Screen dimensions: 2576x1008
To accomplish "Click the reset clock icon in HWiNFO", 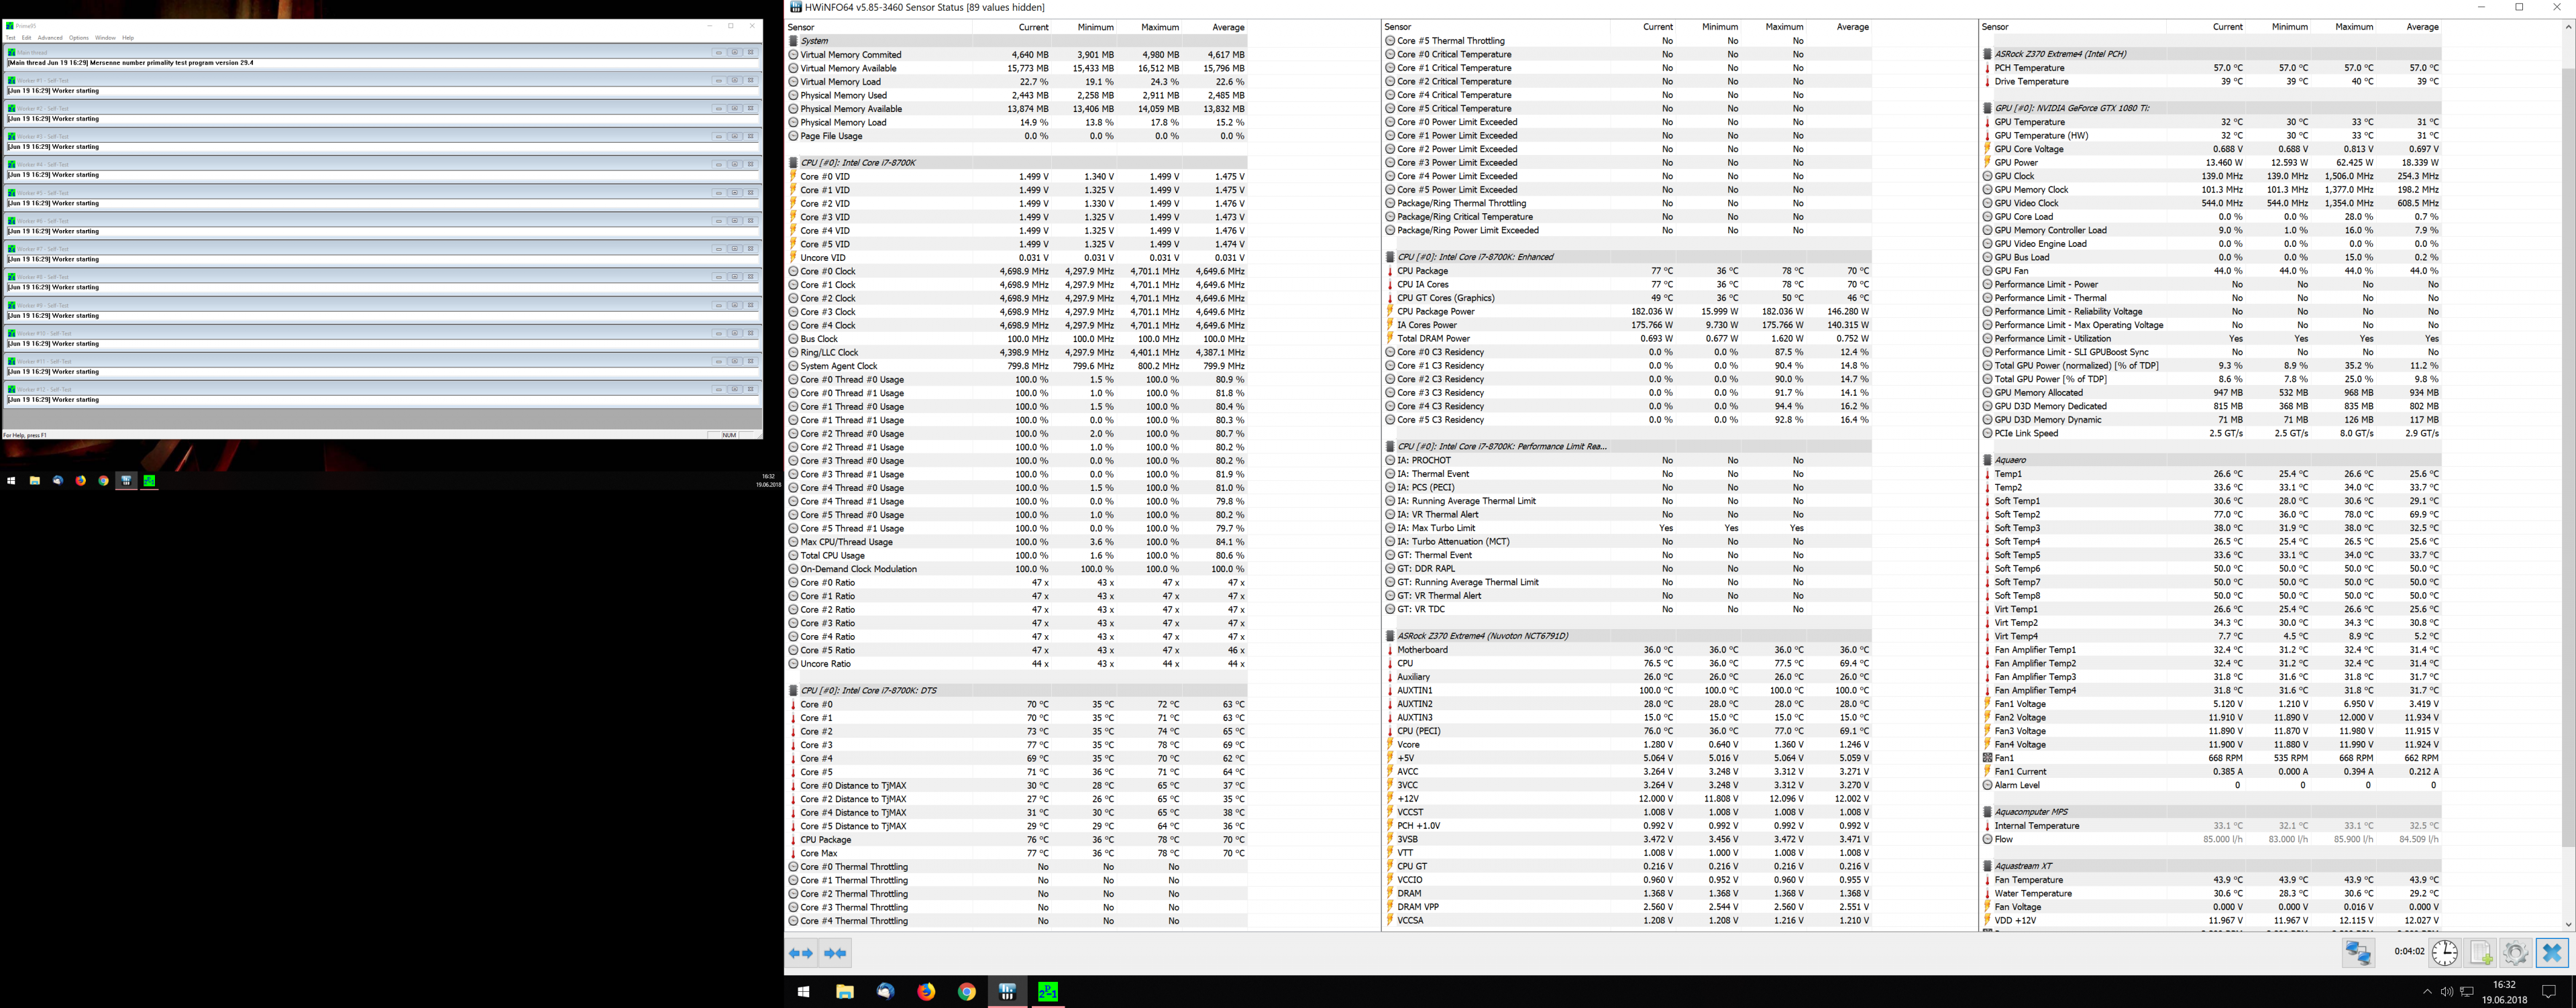I will click(2445, 952).
